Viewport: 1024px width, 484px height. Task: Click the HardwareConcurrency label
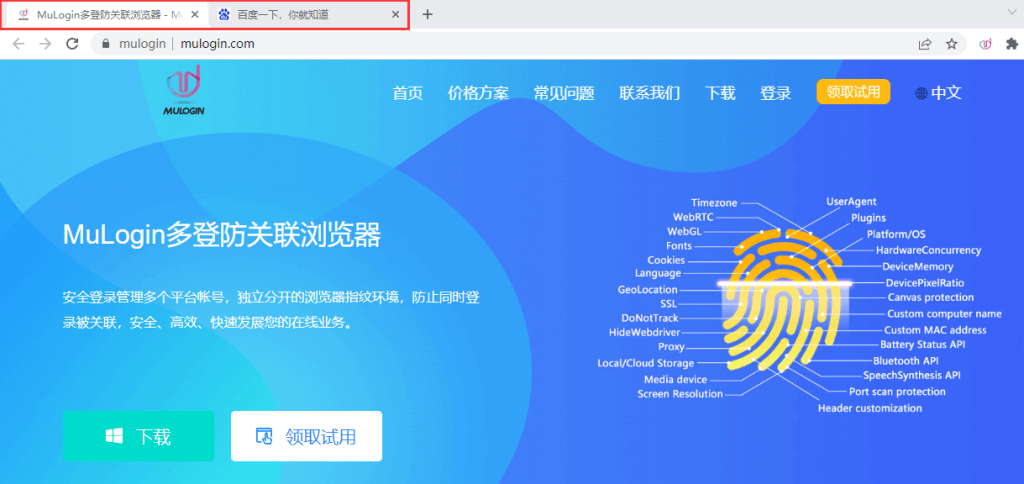pos(928,250)
